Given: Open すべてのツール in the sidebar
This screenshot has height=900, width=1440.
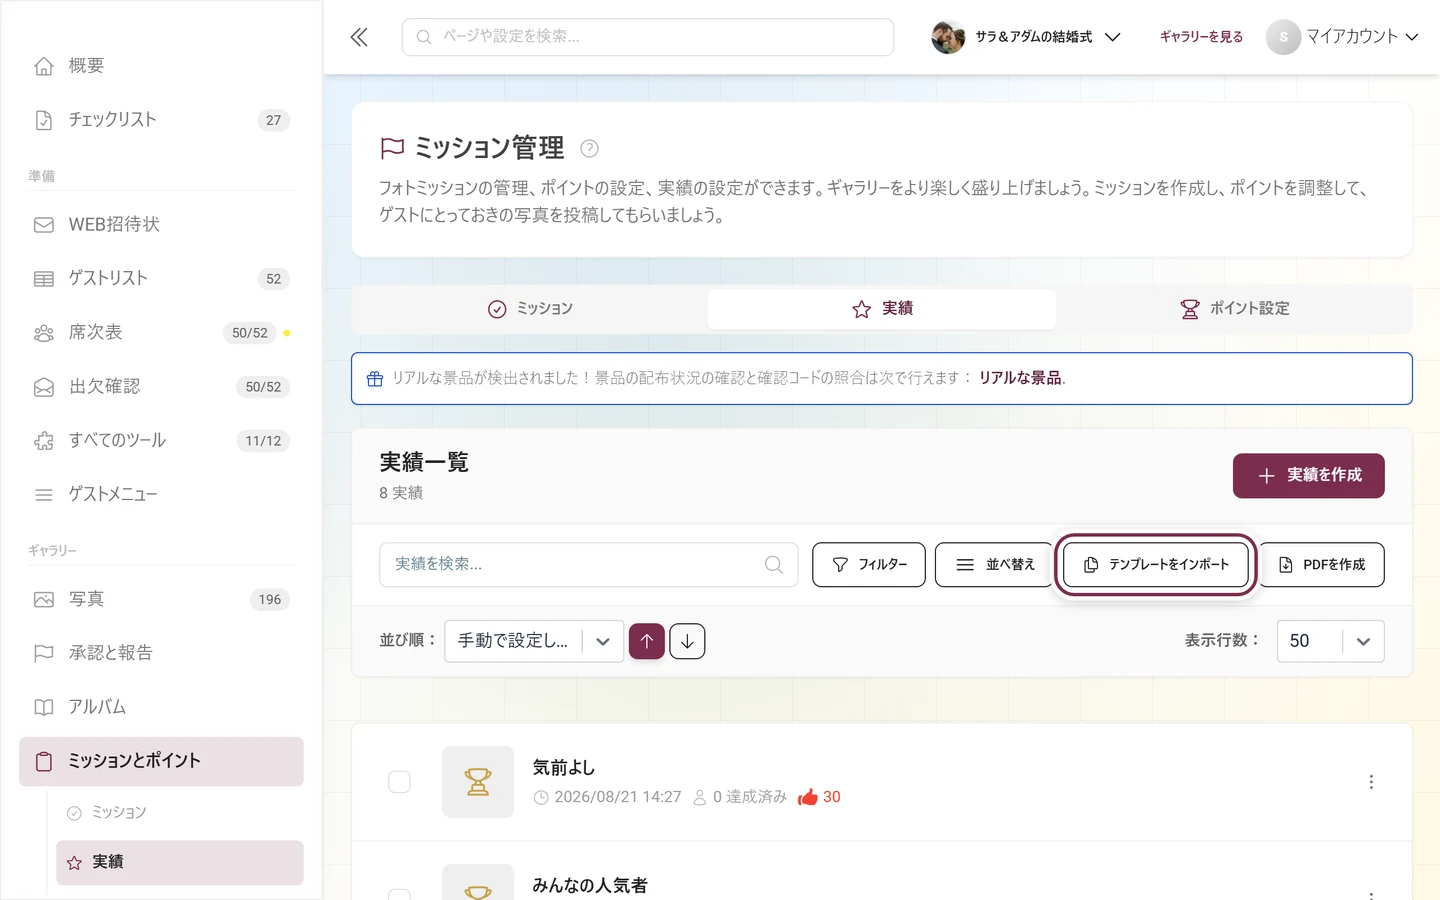Looking at the screenshot, I should 161,441.
